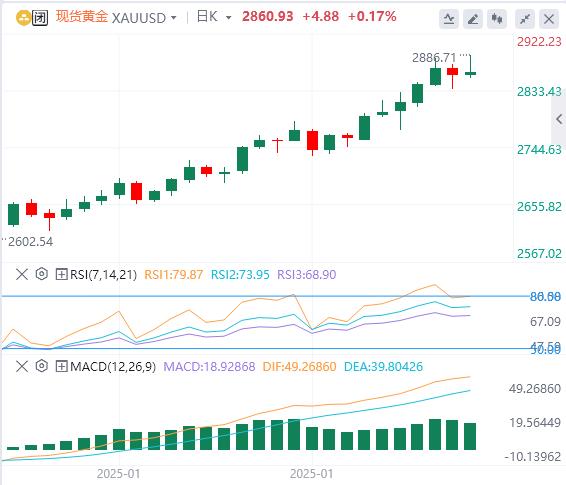The width and height of the screenshot is (566, 485).
Task: Open the daily K period dropdown
Action: pos(228,17)
